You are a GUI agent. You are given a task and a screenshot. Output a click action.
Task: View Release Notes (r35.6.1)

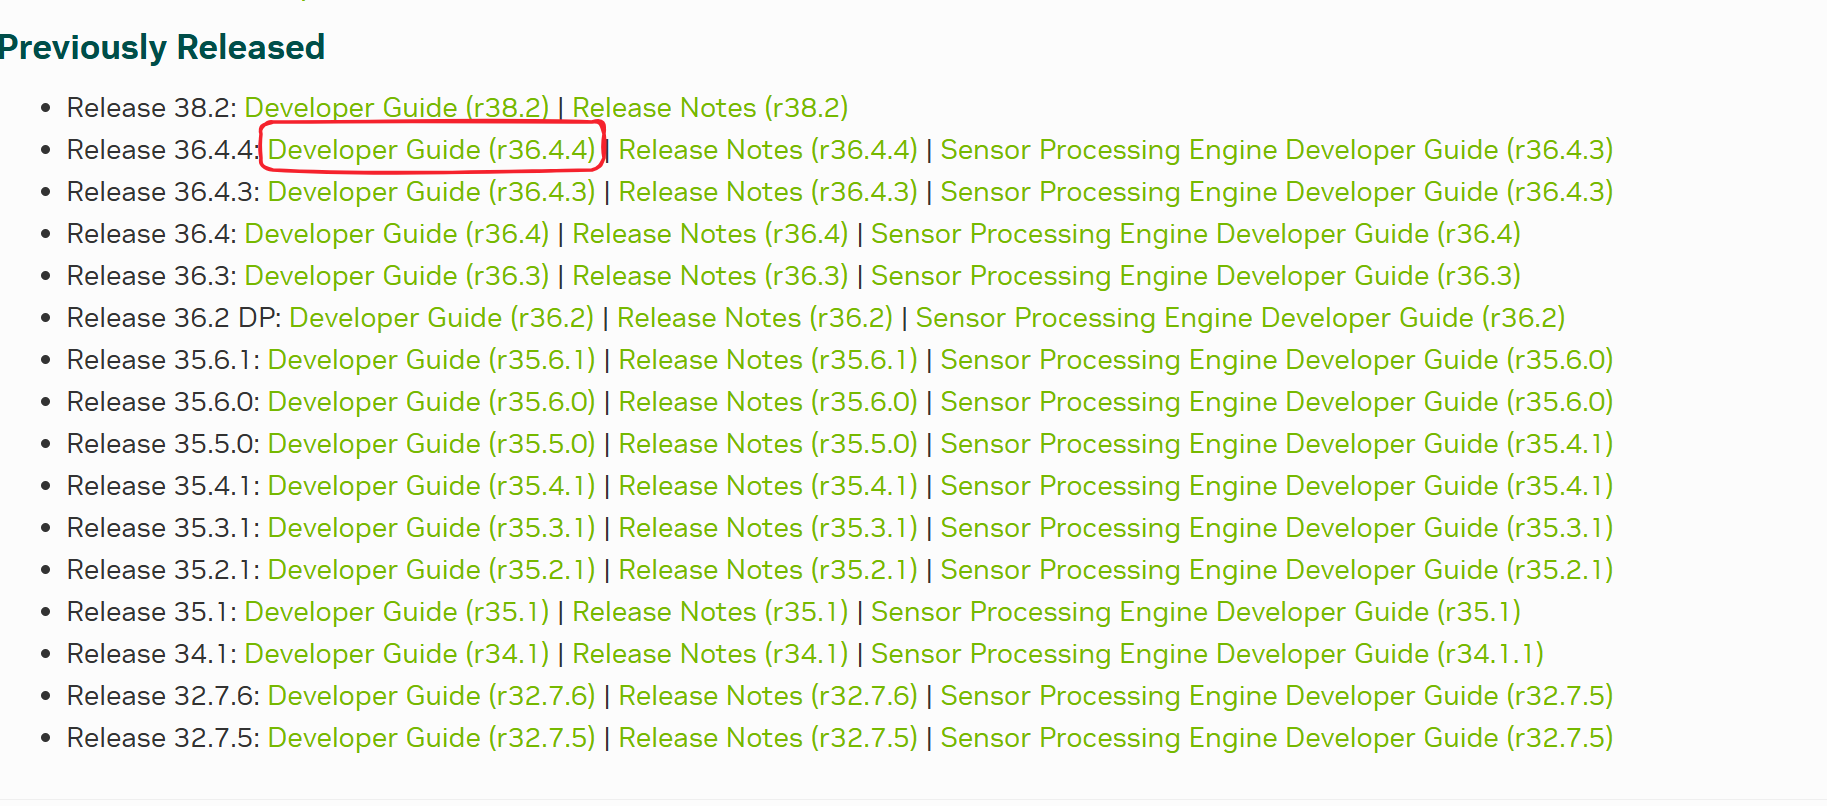767,360
